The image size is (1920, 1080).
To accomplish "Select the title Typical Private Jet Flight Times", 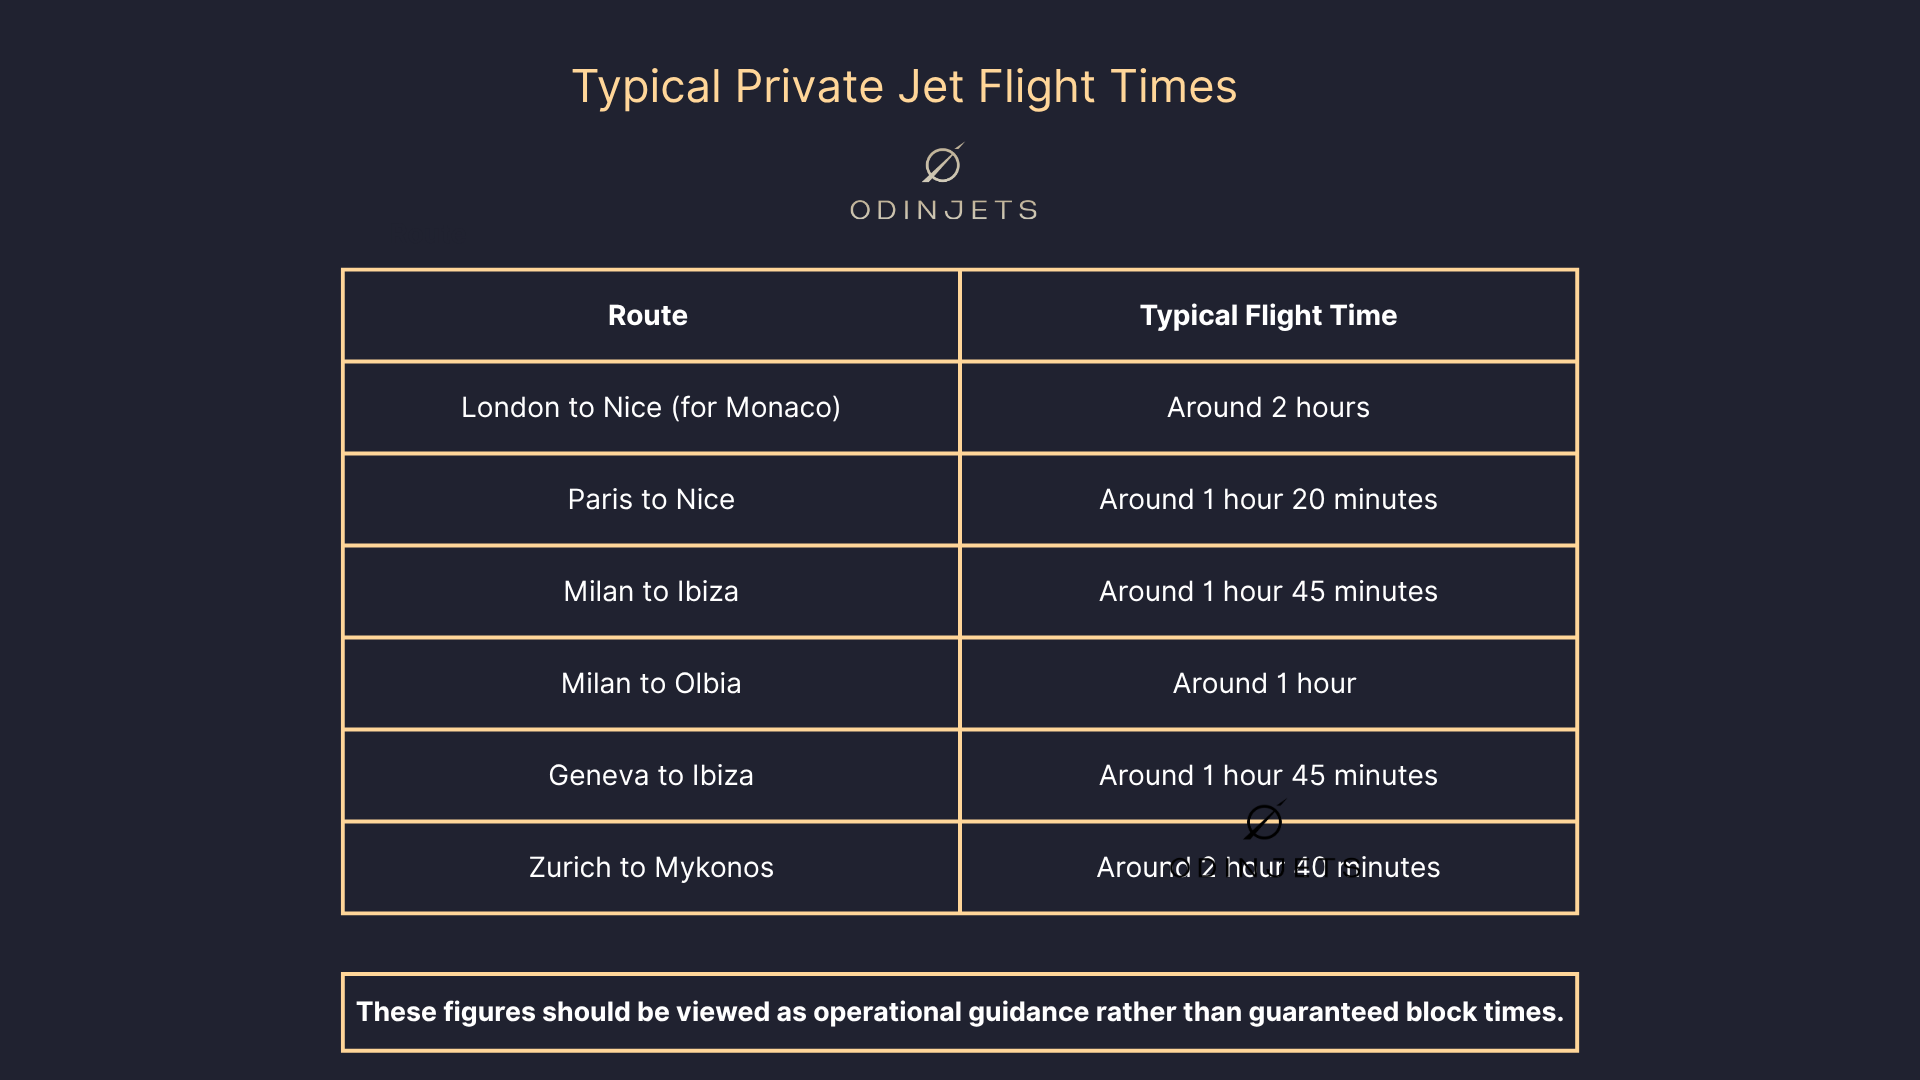I will (904, 87).
